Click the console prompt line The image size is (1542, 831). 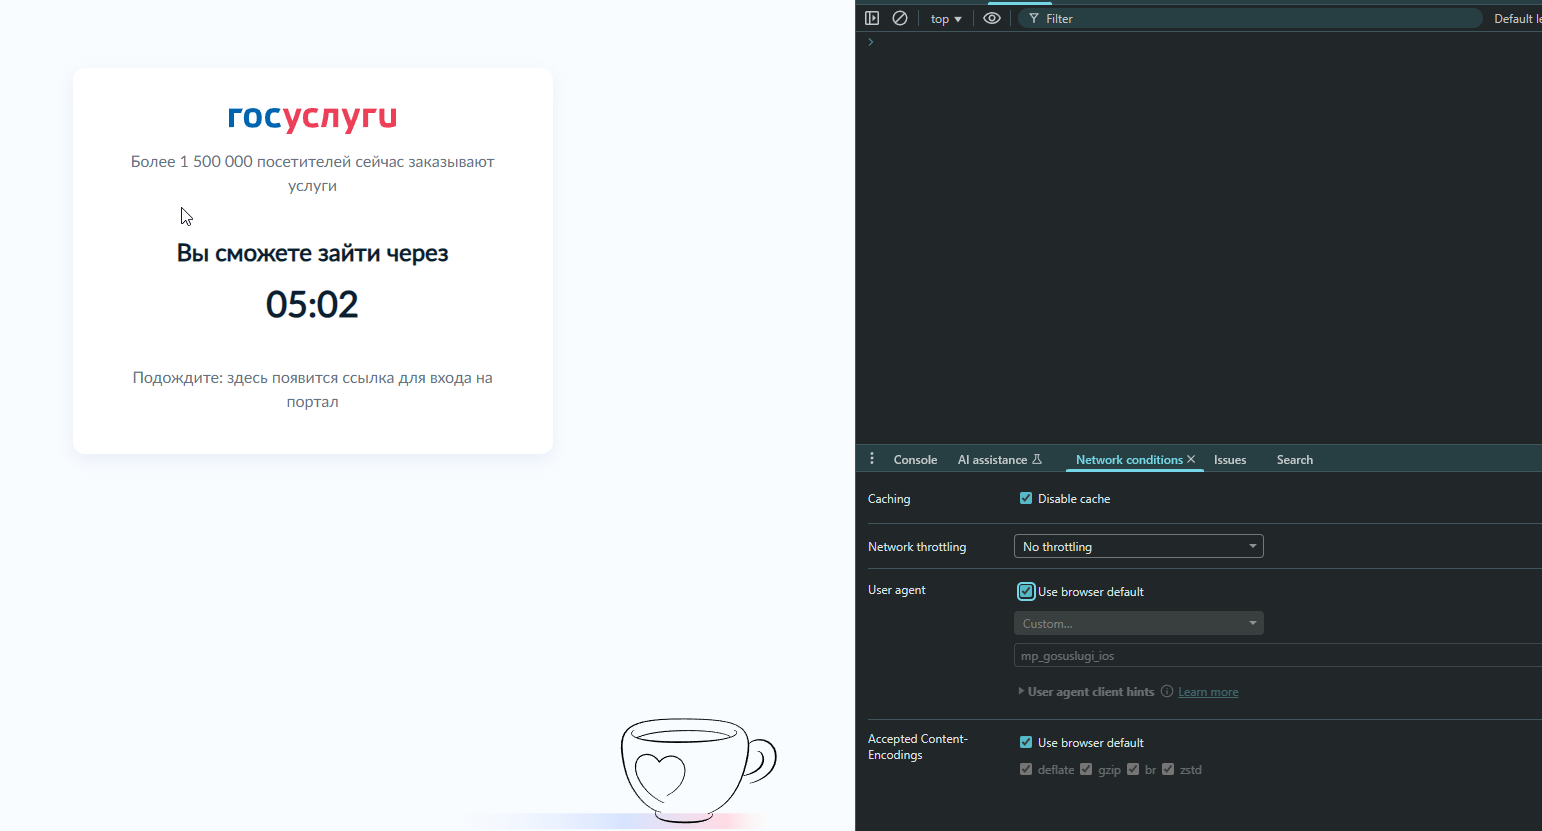(1199, 42)
